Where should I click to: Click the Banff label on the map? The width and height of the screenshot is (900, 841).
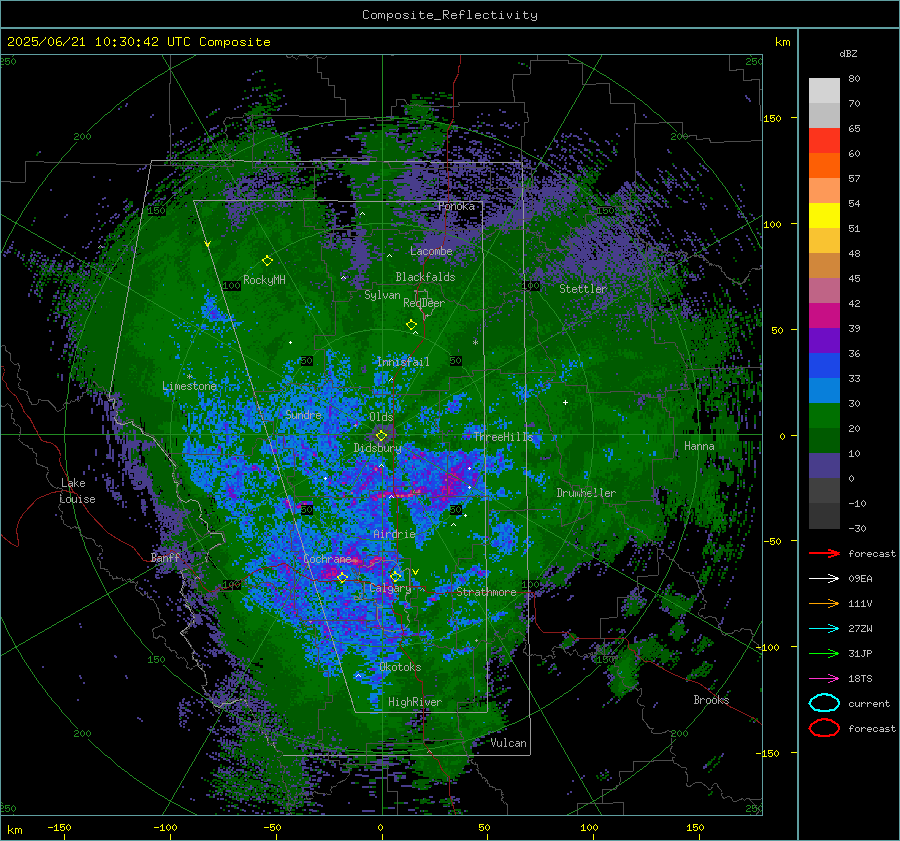tap(165, 557)
